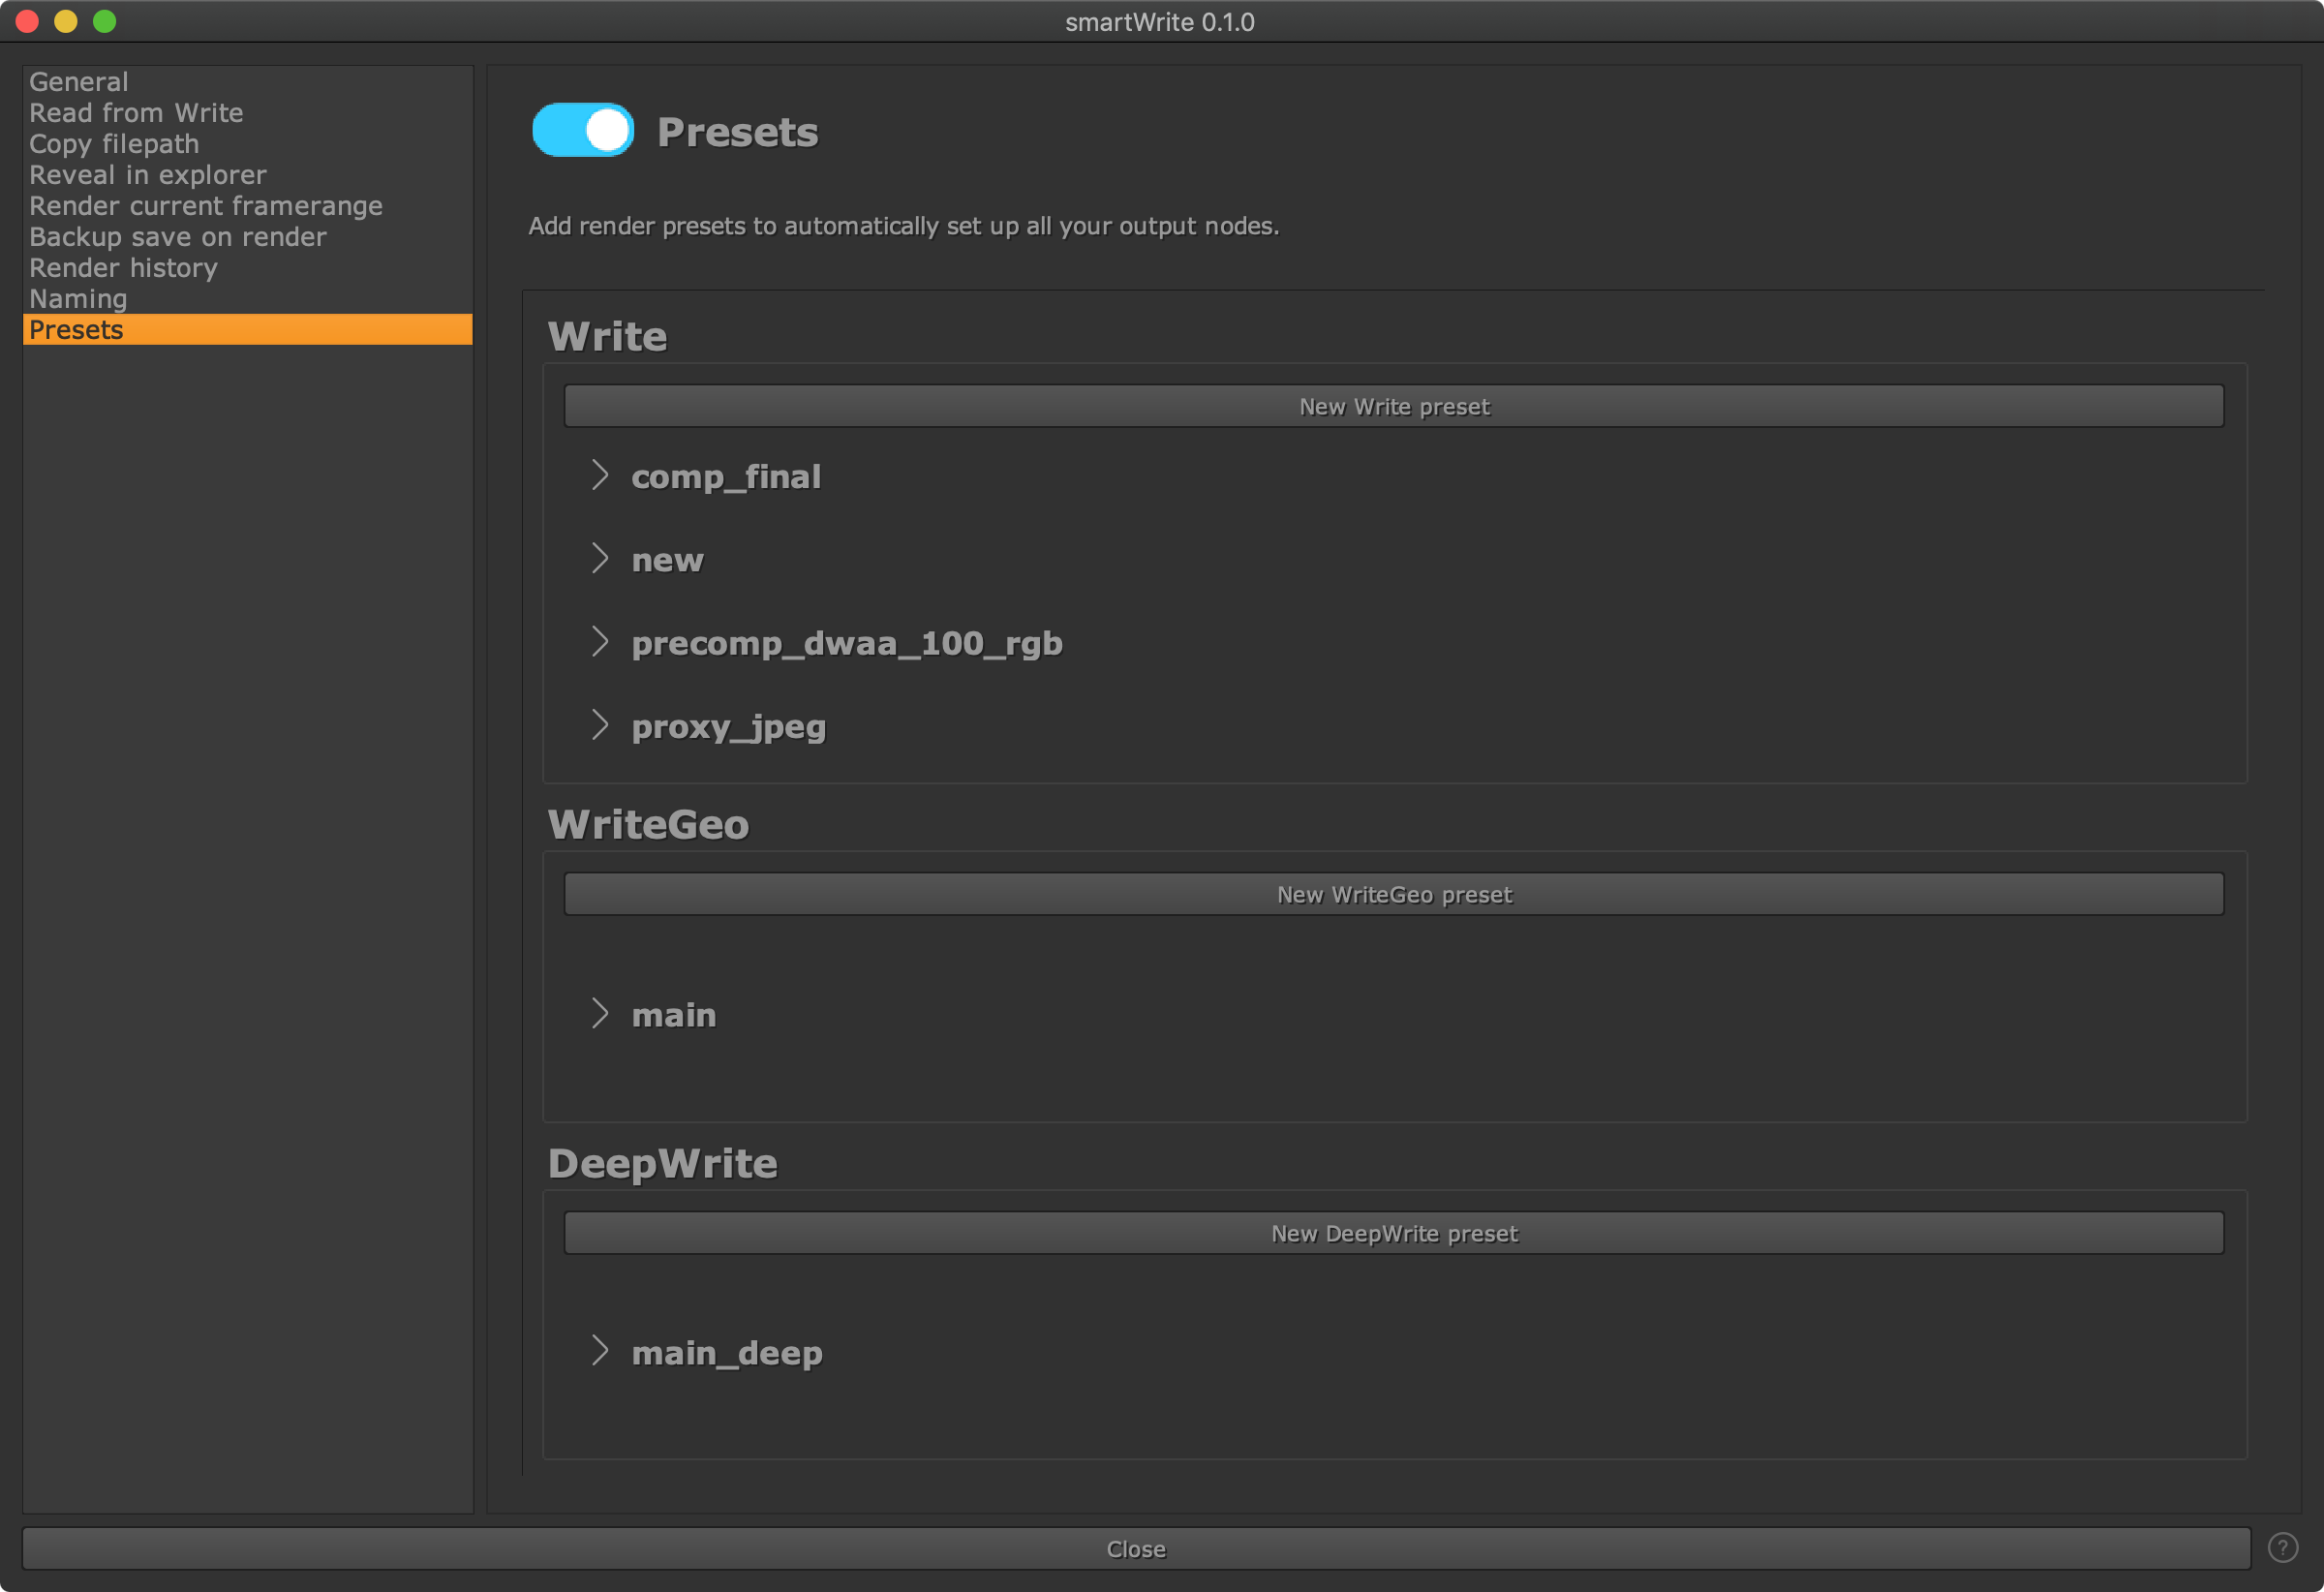Image resolution: width=2324 pixels, height=1592 pixels.
Task: Expand the precomp_dwaa_100_rgb preset
Action: point(599,641)
